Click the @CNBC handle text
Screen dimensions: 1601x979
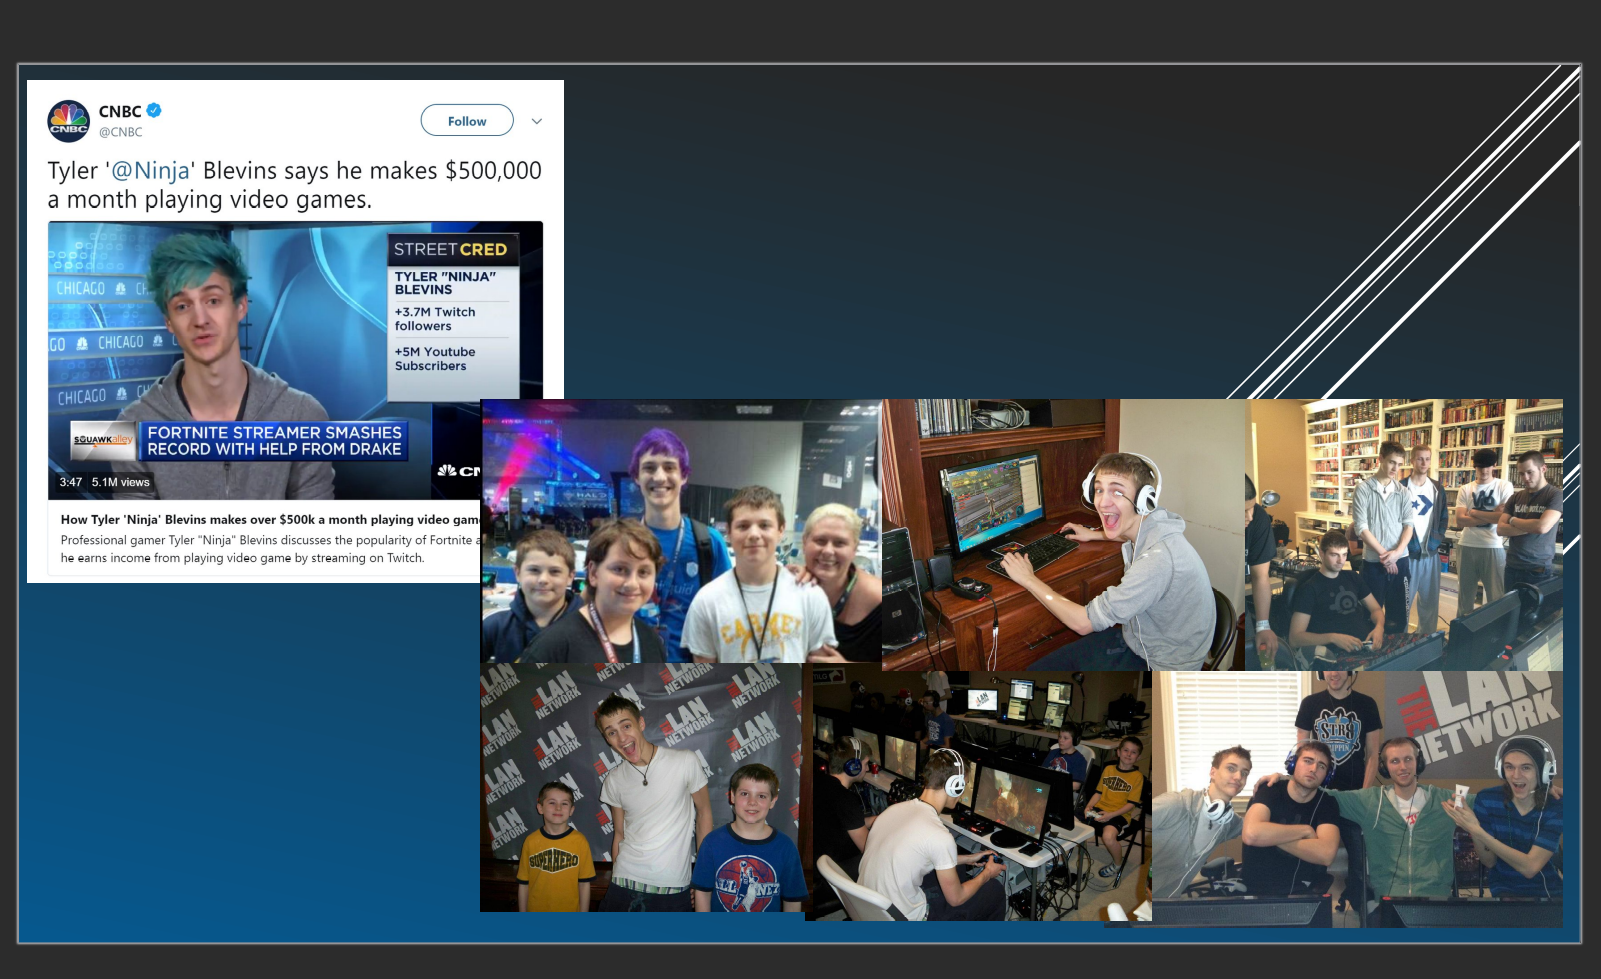point(121,132)
